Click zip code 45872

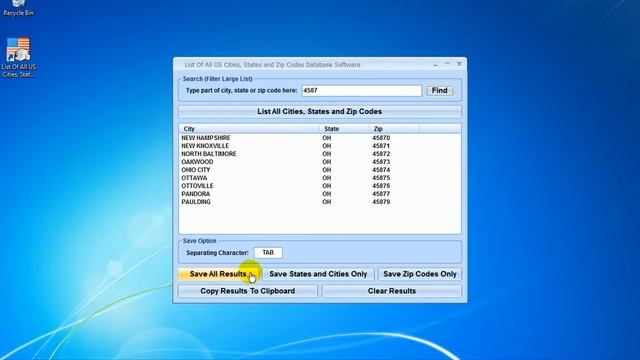pyautogui.click(x=381, y=154)
